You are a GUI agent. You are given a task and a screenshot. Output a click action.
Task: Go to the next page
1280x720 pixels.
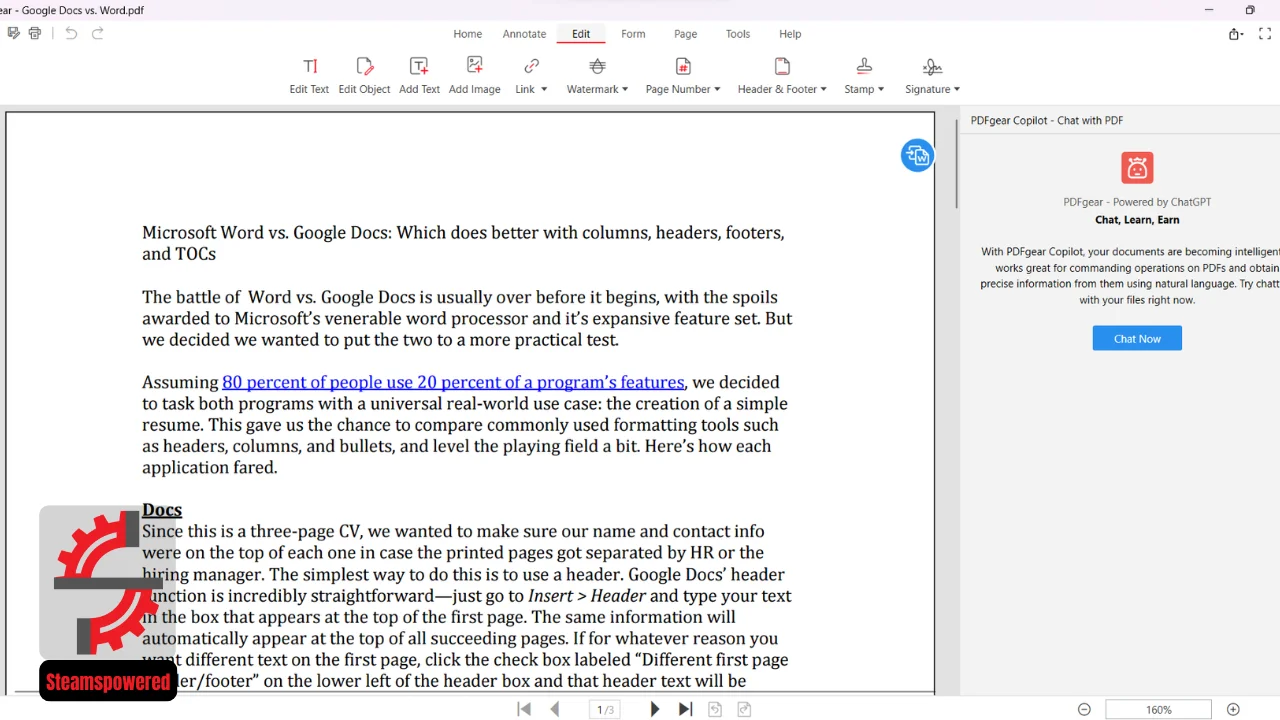655,709
